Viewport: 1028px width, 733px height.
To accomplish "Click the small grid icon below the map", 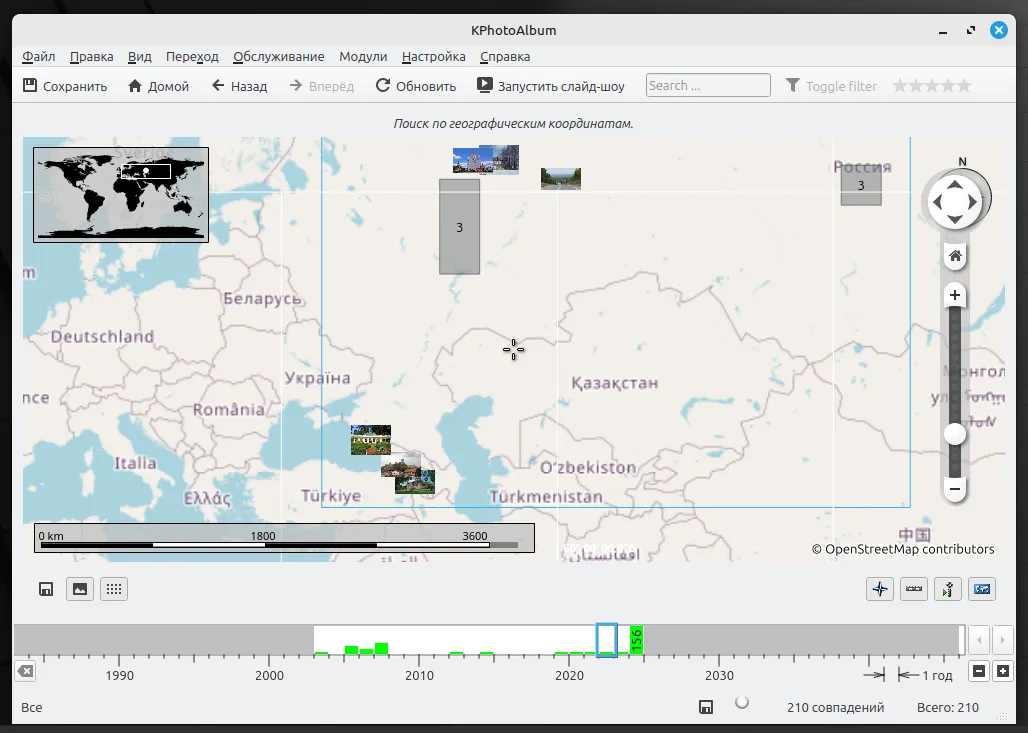I will tap(114, 589).
